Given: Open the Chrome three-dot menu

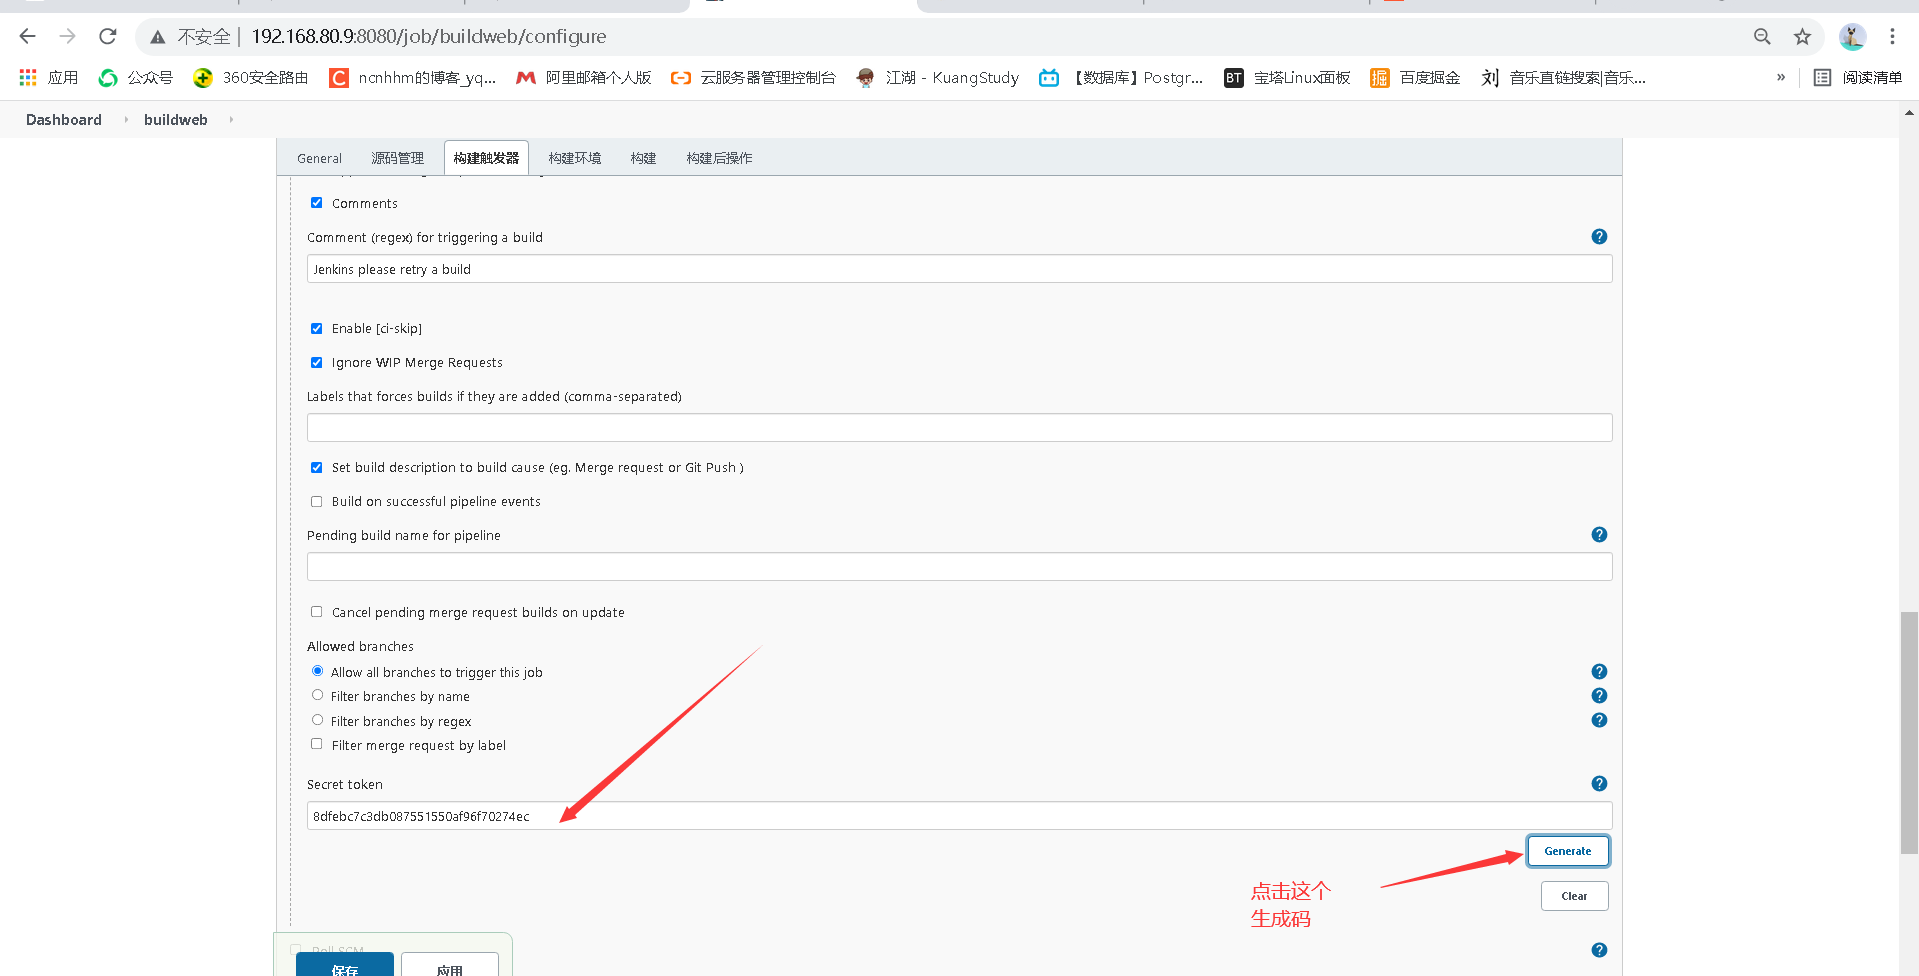Looking at the screenshot, I should 1892,36.
